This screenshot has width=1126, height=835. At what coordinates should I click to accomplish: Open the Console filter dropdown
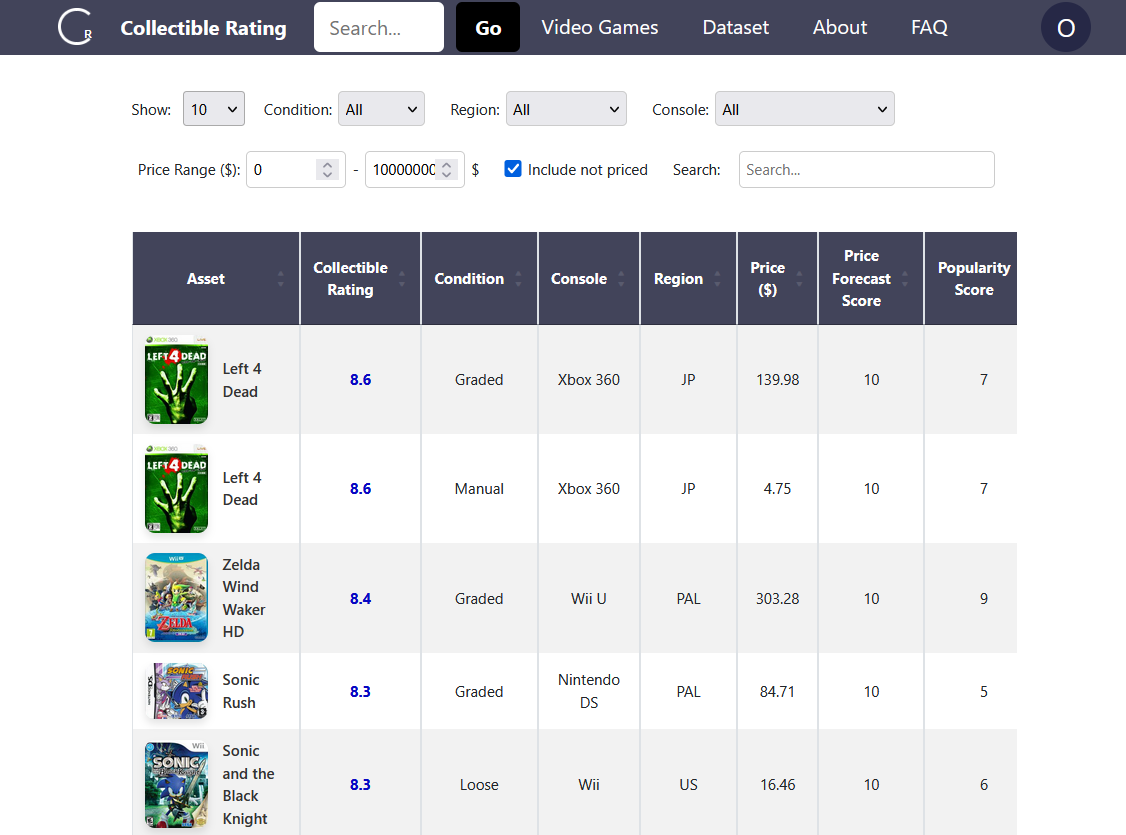(804, 109)
